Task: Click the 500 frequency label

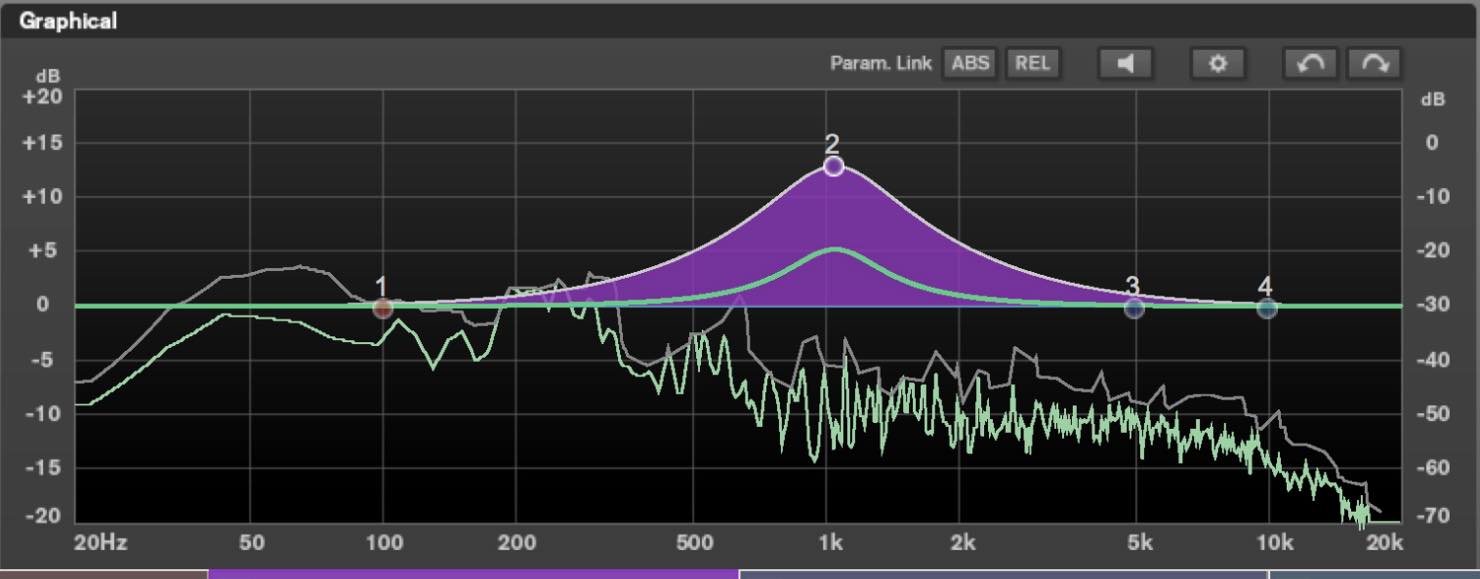Action: point(695,544)
